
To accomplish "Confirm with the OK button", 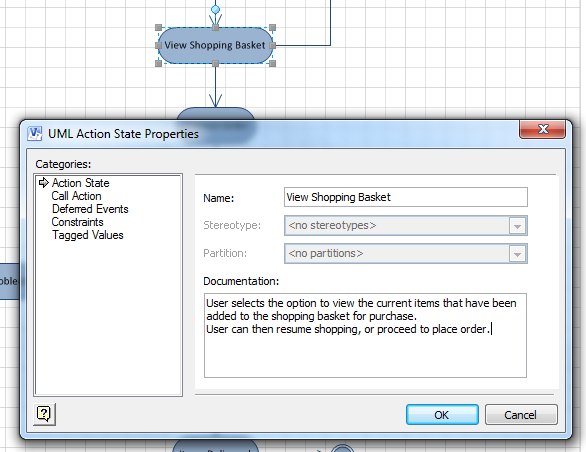I will point(442,415).
